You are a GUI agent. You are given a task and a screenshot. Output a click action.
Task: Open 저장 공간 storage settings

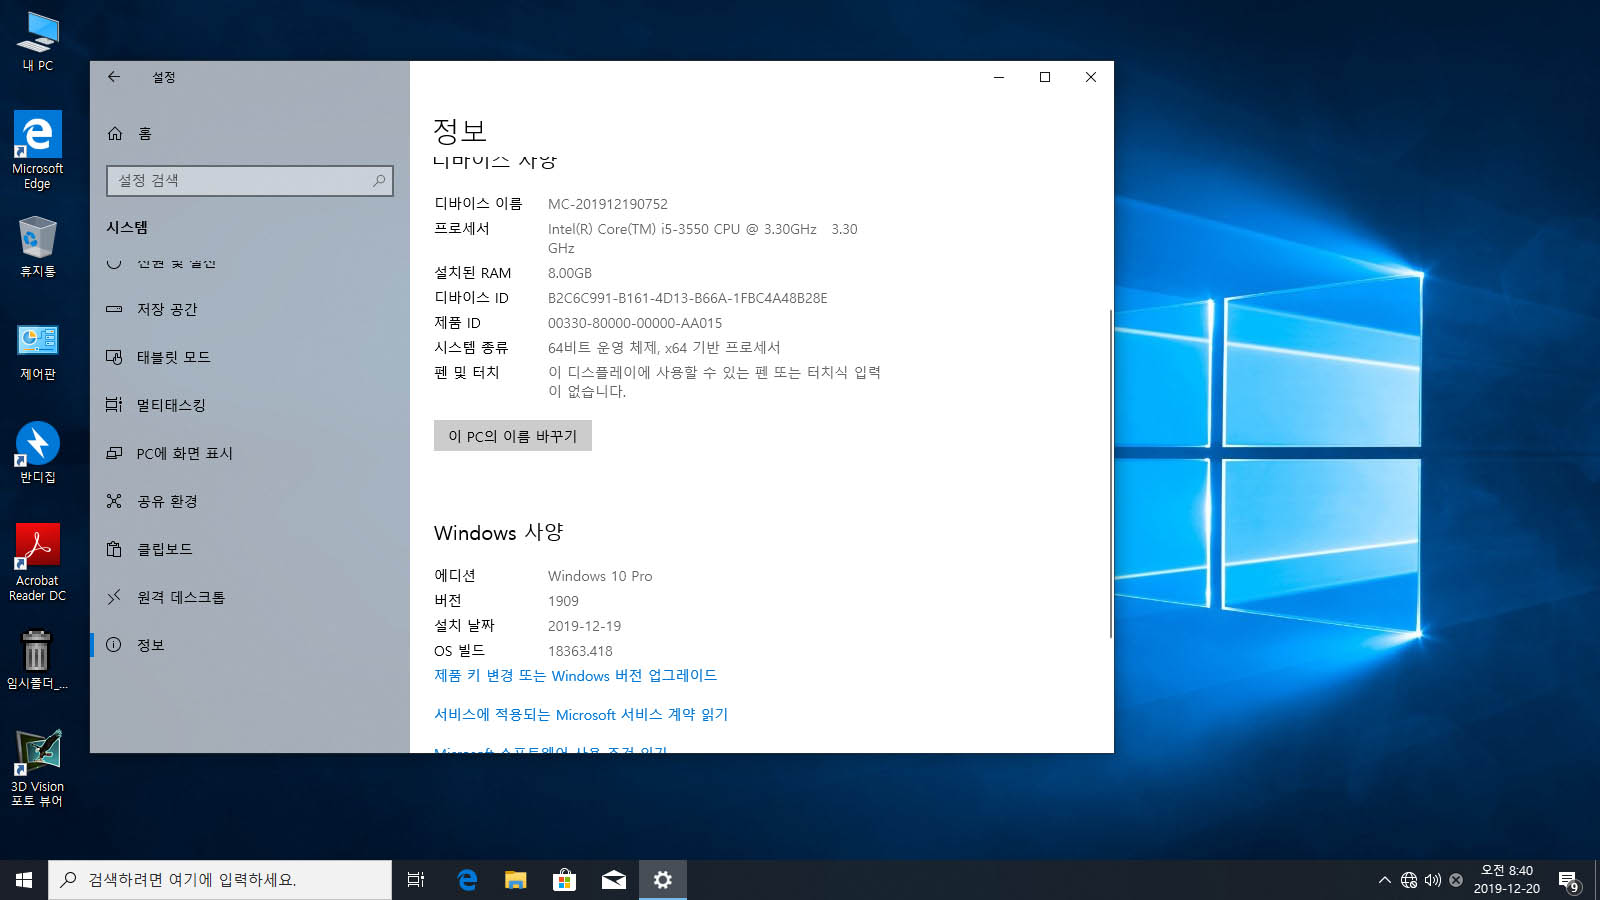tap(250, 309)
